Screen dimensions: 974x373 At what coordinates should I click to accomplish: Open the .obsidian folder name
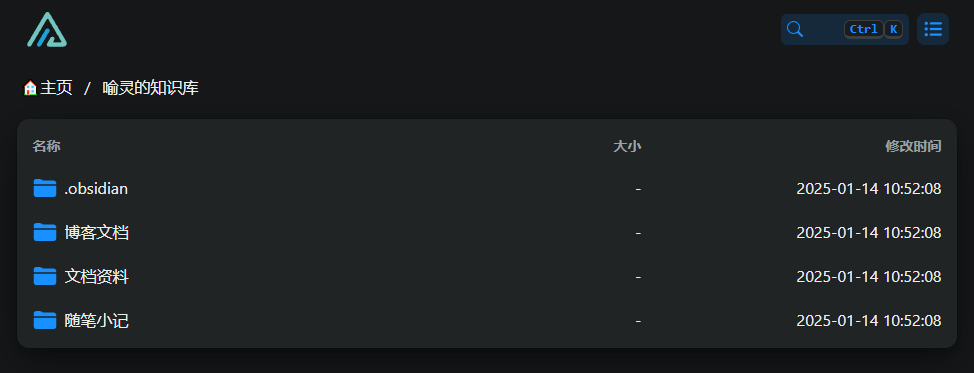(96, 188)
